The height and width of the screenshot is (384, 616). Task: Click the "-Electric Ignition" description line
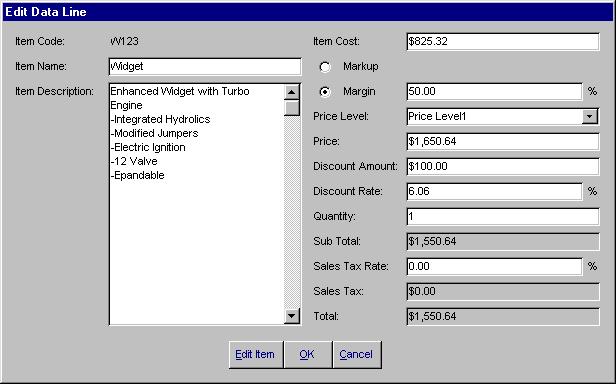coord(148,147)
